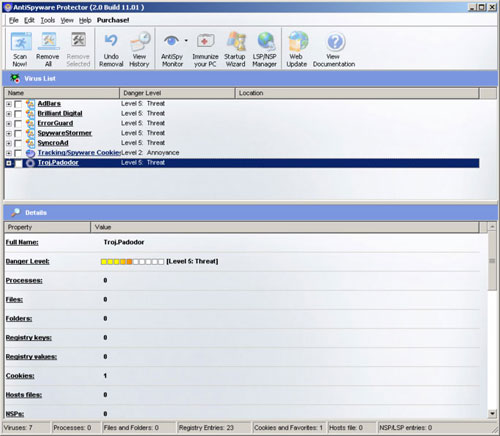Click the Brilliant Digital name link

(x=60, y=113)
